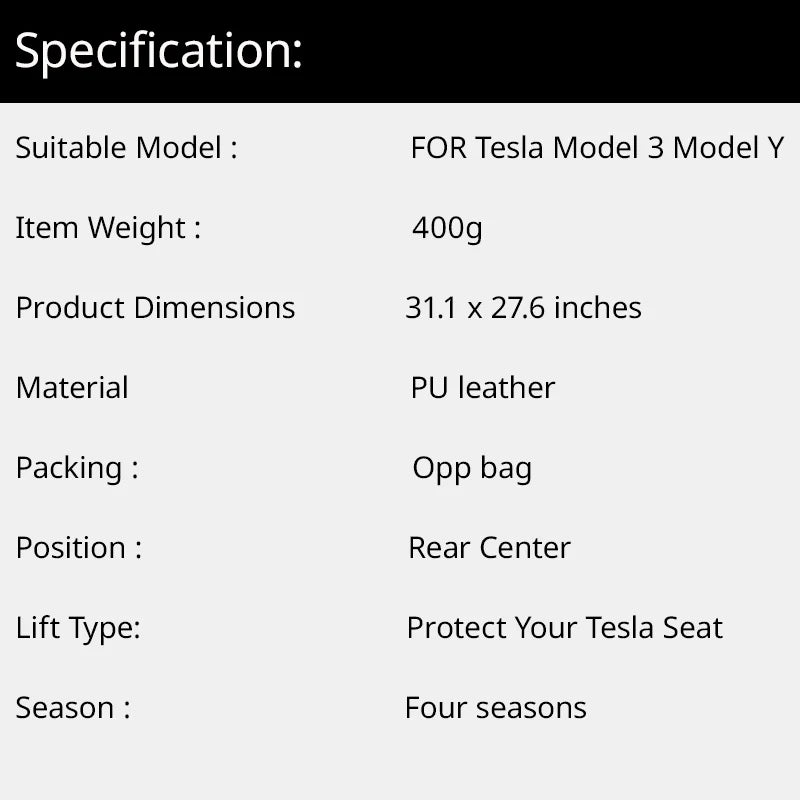This screenshot has width=800, height=800.
Task: Click 'Tesla' in the Suitable Model row
Action: (510, 148)
